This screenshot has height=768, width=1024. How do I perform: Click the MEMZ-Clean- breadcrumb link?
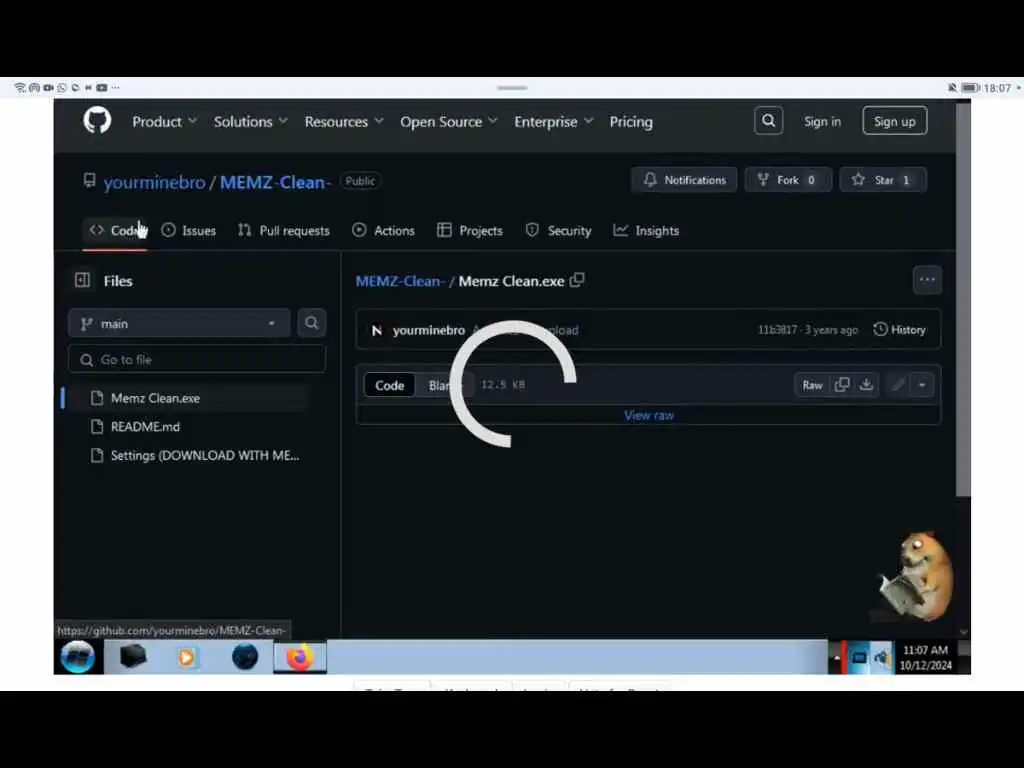(400, 281)
